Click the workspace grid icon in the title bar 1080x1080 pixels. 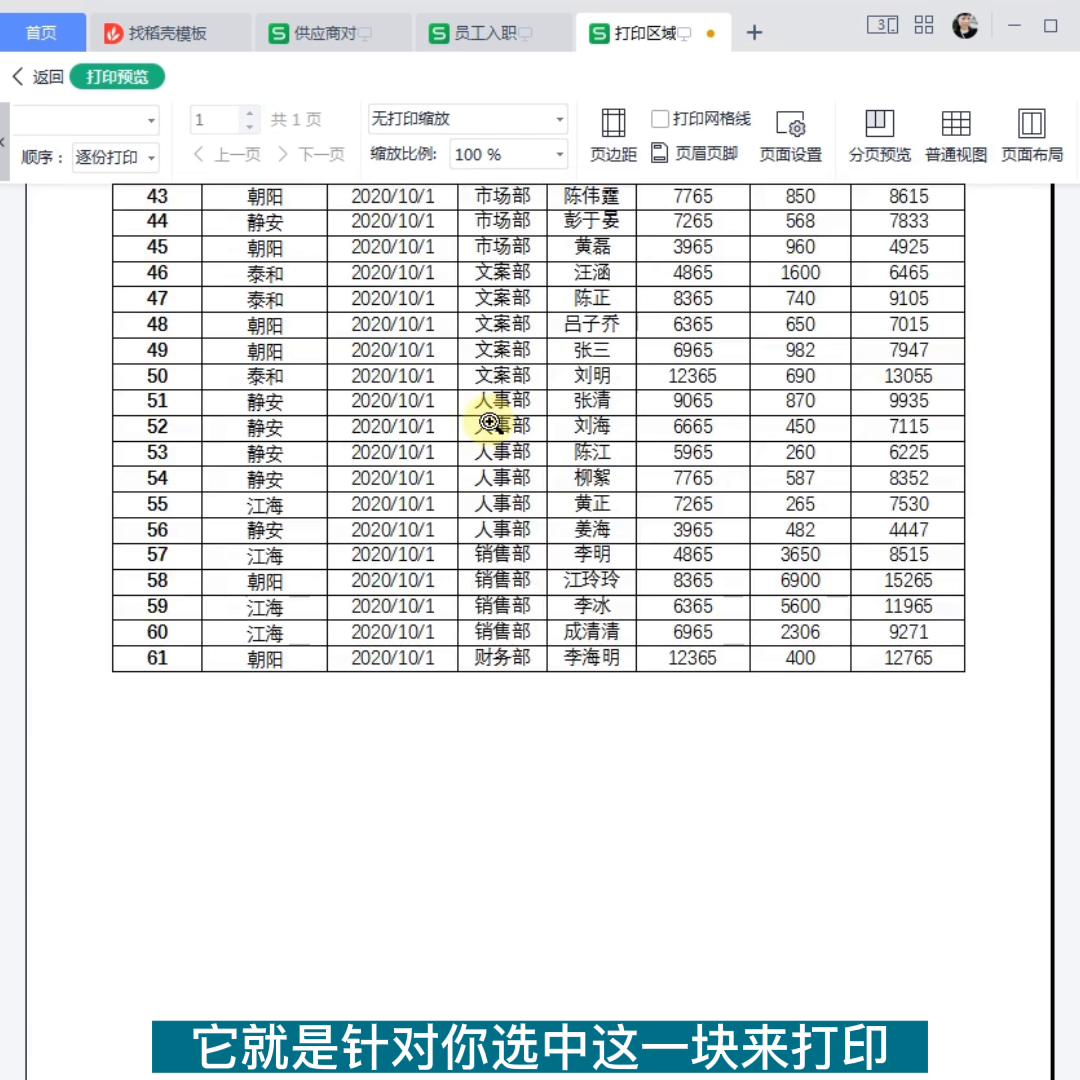point(923,25)
